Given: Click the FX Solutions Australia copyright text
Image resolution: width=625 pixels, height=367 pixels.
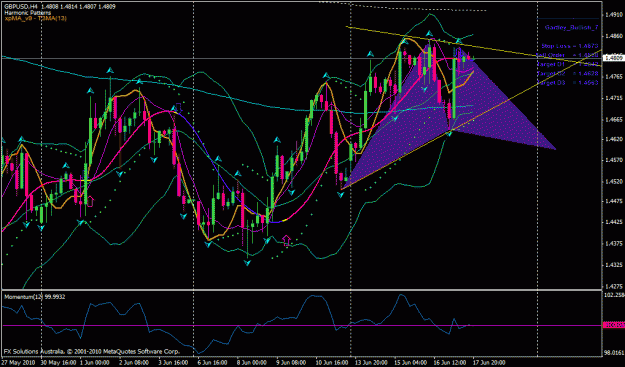Looking at the screenshot, I should pyautogui.click(x=91, y=352).
